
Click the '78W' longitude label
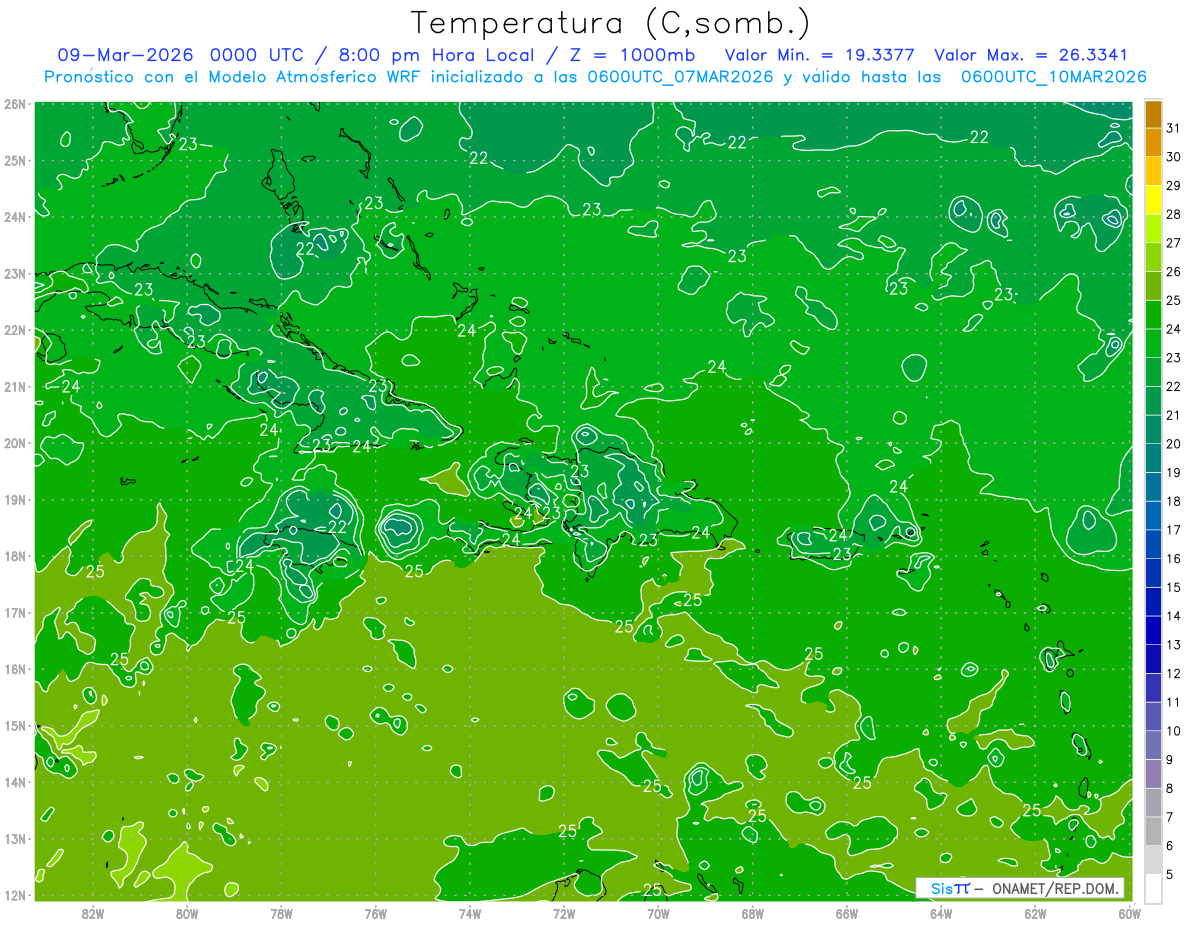click(x=281, y=913)
